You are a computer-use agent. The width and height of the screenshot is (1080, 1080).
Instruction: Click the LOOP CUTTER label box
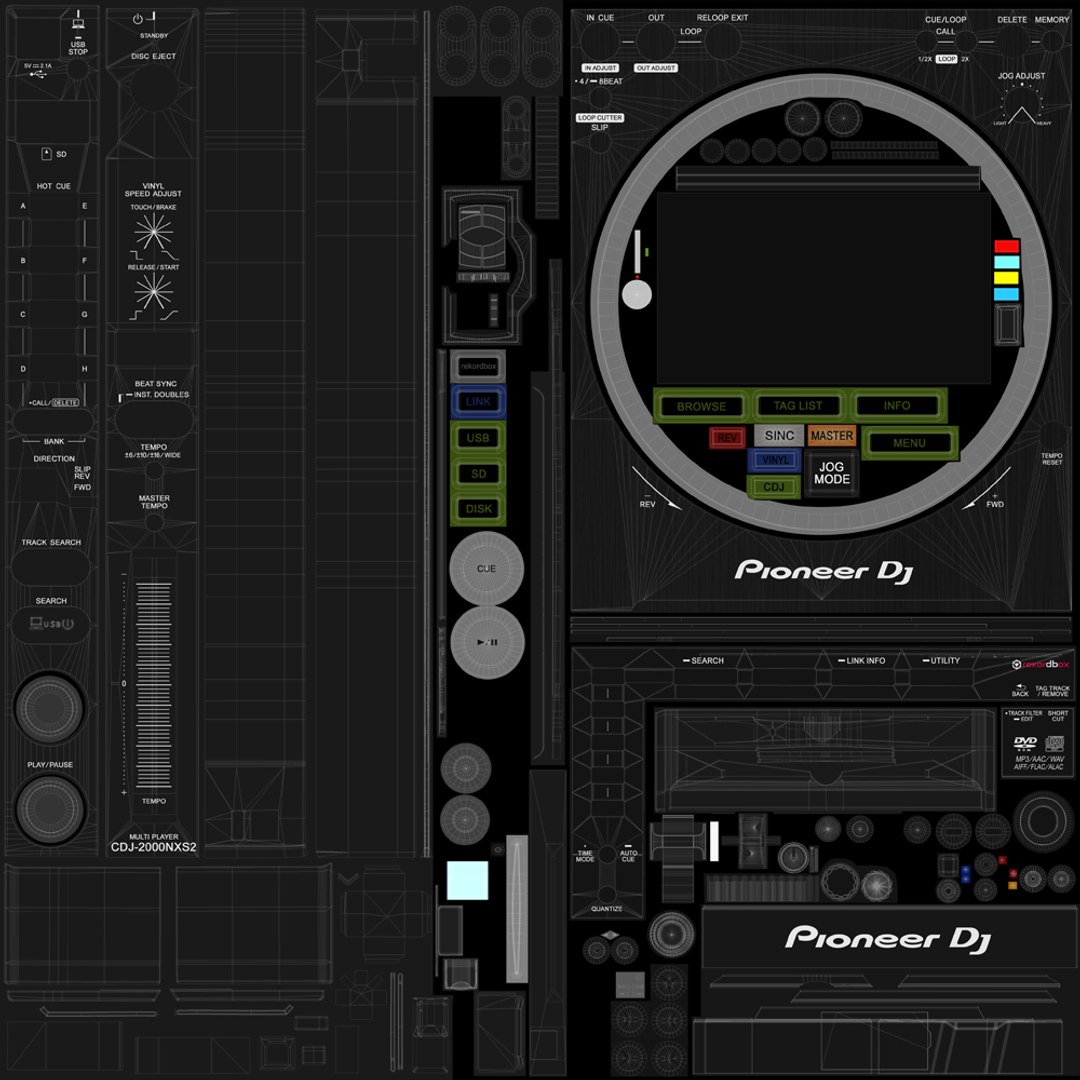[x=600, y=118]
